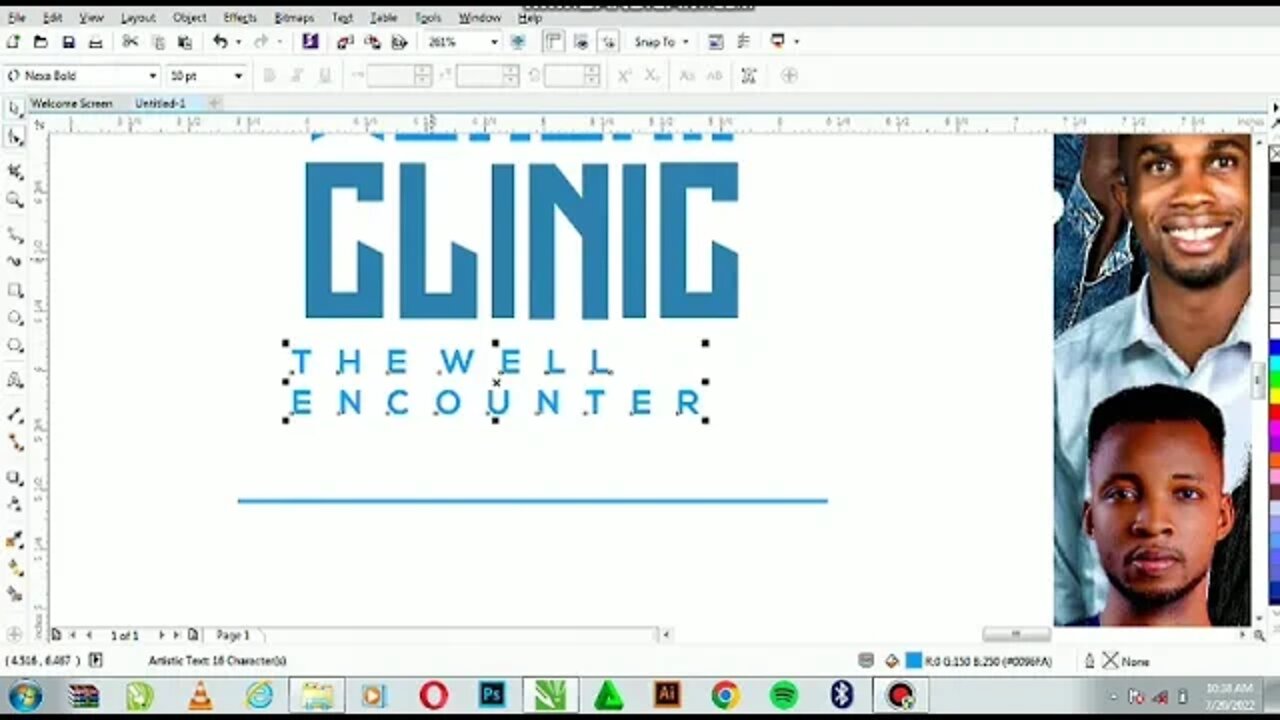This screenshot has height=720, width=1280.
Task: Save the document with the floppy disk icon
Action: pyautogui.click(x=68, y=42)
